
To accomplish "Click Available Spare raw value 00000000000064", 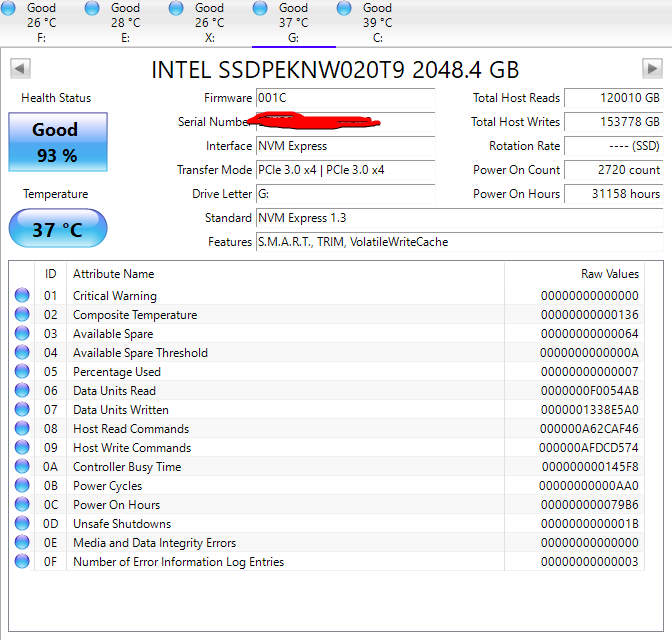I will pyautogui.click(x=589, y=334).
